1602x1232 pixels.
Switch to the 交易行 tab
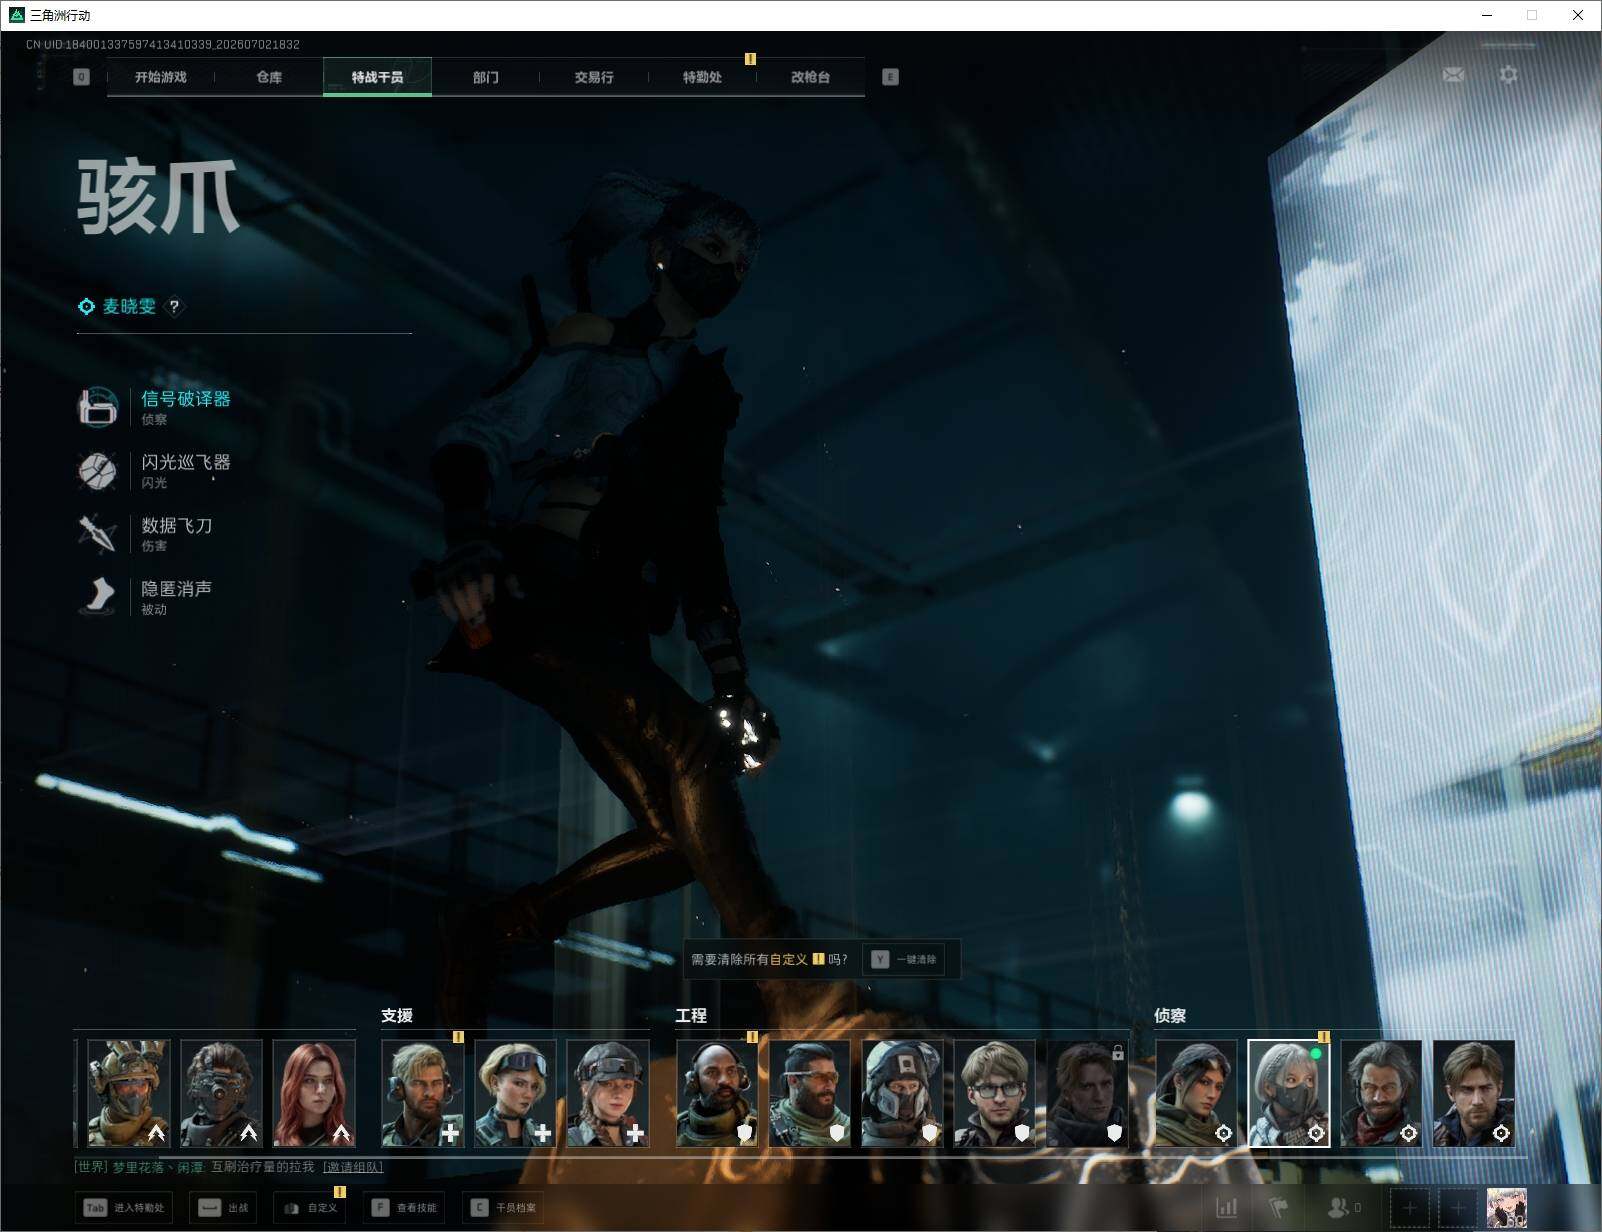tap(594, 77)
